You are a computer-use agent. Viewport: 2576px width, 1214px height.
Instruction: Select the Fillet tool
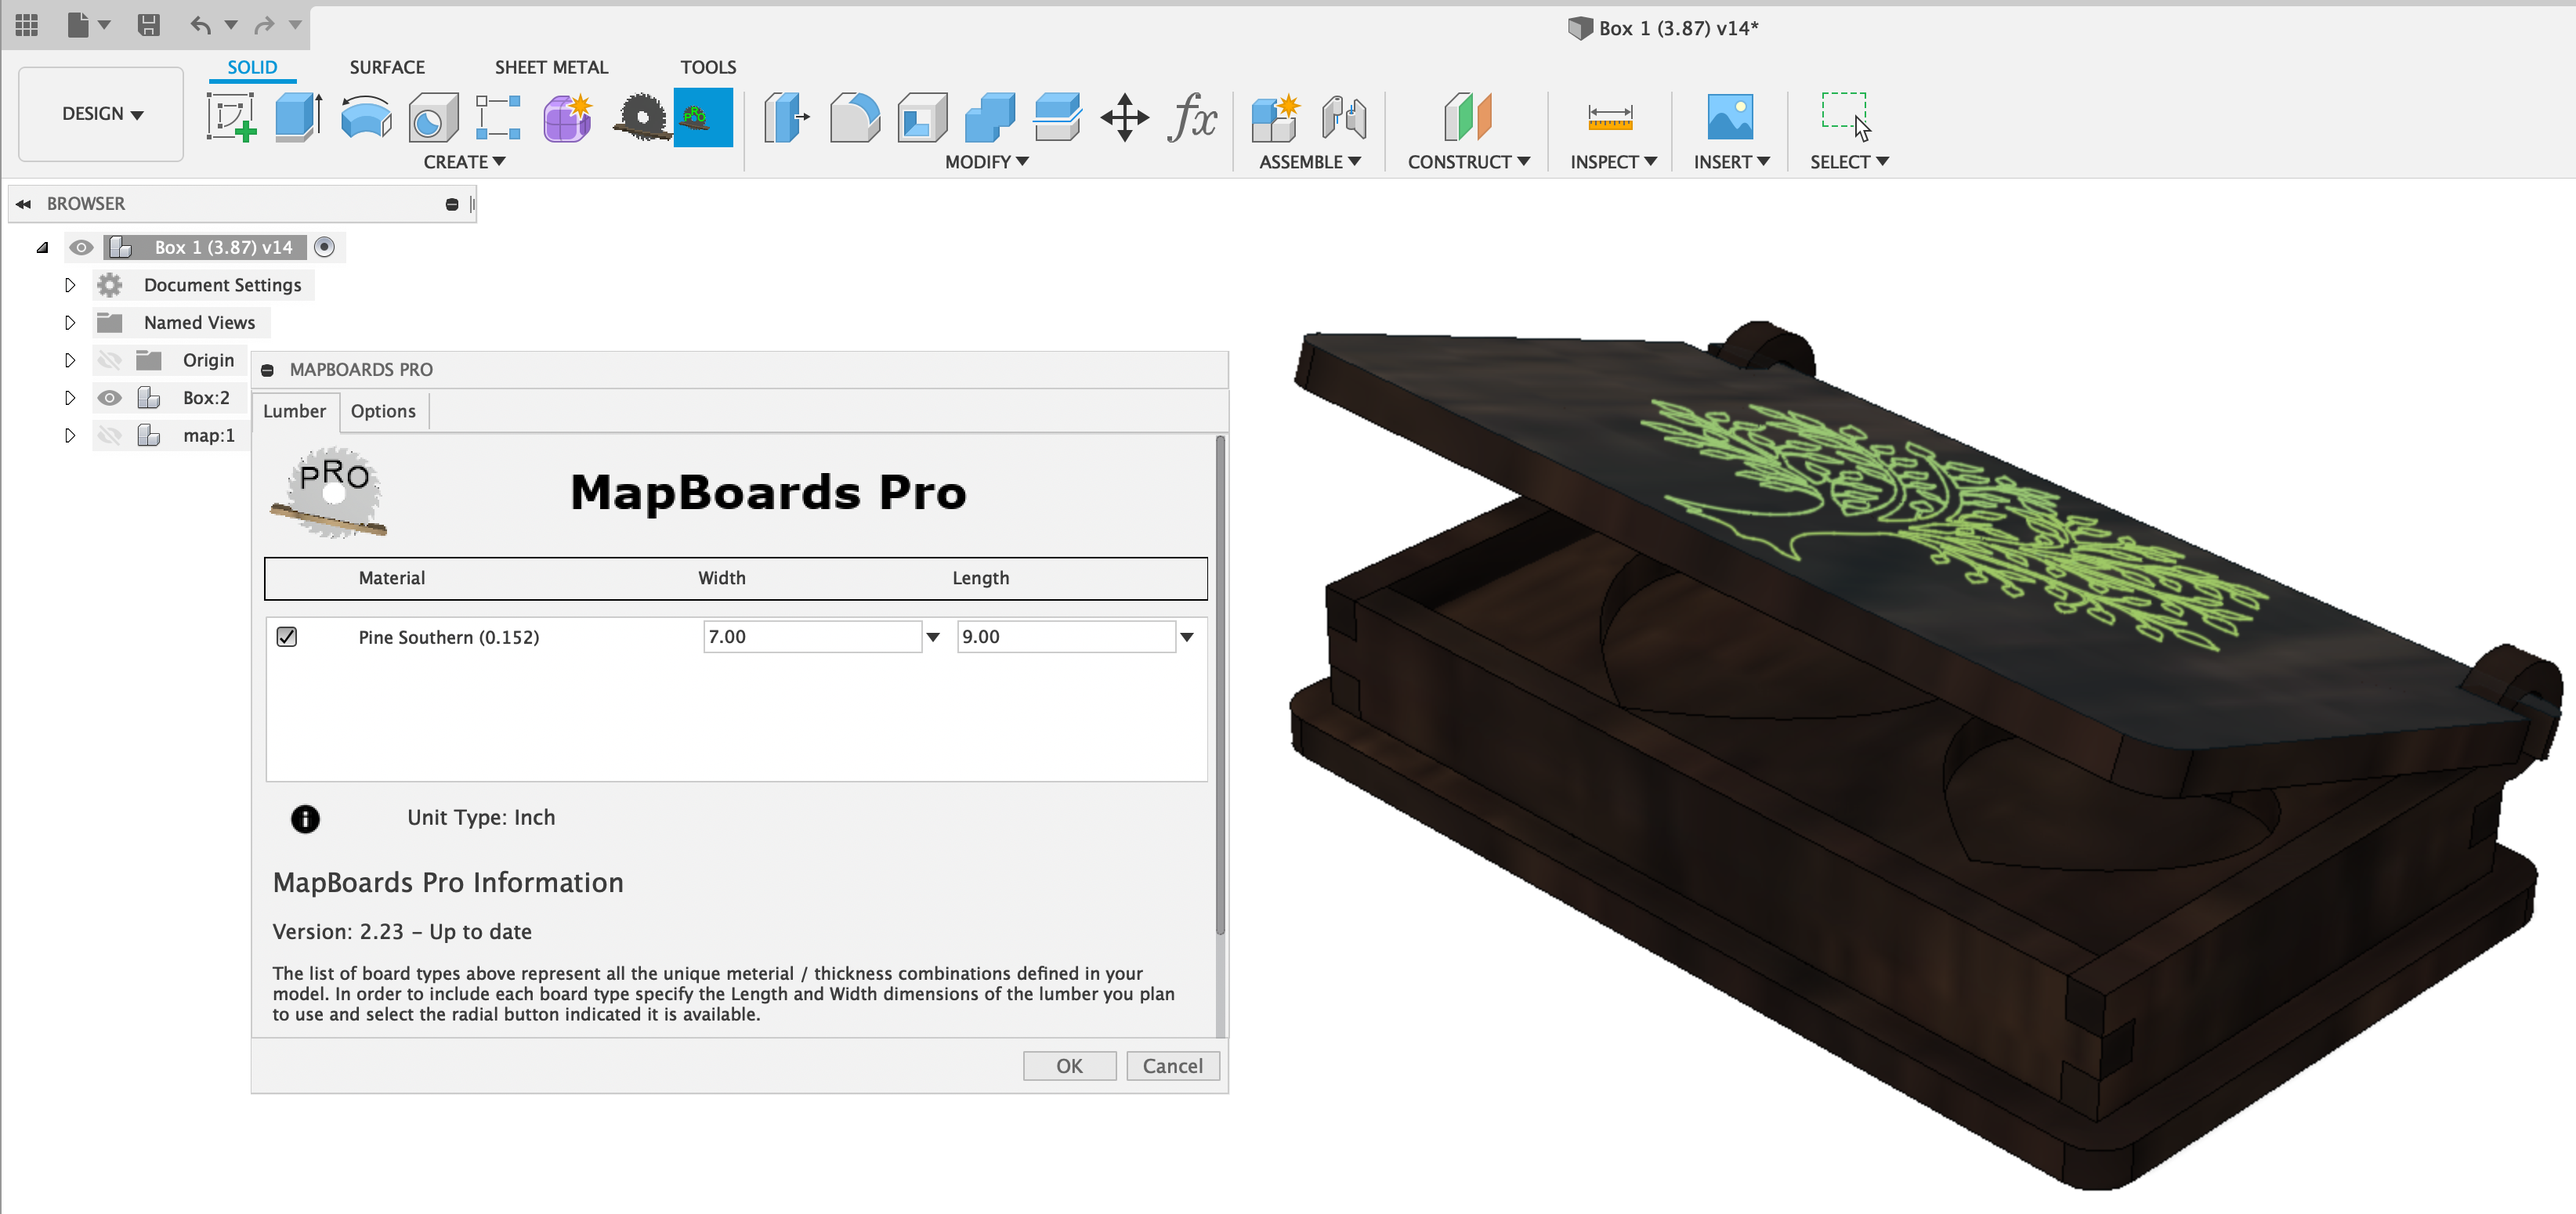pyautogui.click(x=855, y=117)
